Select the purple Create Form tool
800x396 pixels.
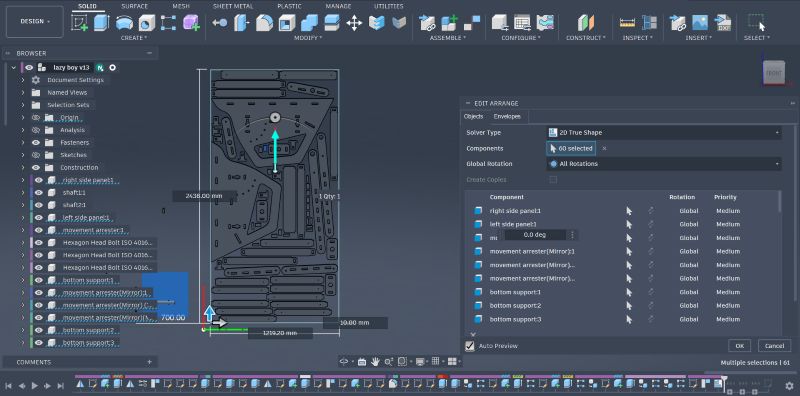pyautogui.click(x=191, y=22)
